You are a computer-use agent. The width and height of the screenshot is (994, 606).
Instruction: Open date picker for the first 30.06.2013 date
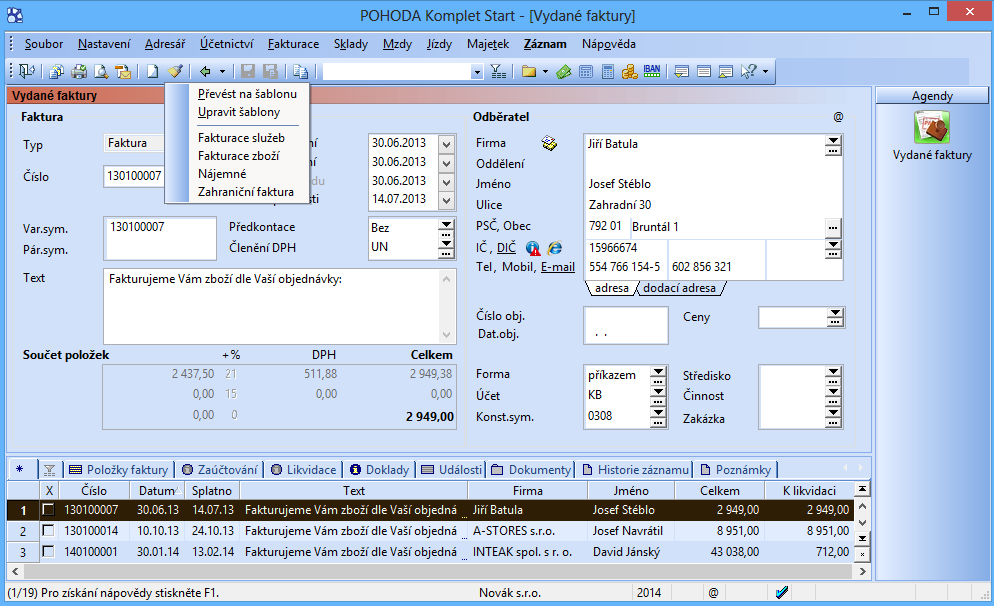(x=446, y=144)
